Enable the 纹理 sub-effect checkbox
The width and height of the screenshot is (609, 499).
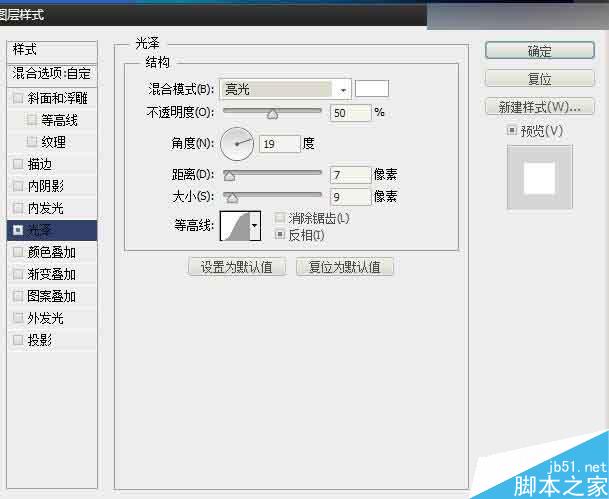click(31, 142)
